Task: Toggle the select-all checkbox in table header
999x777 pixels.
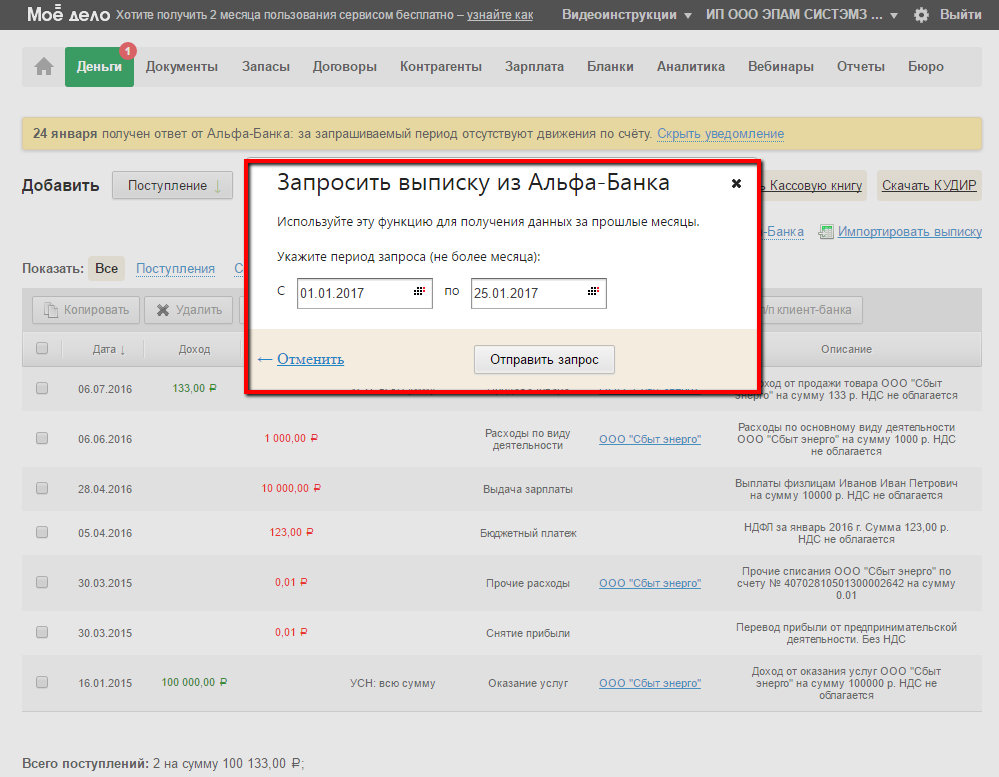Action: coord(42,349)
